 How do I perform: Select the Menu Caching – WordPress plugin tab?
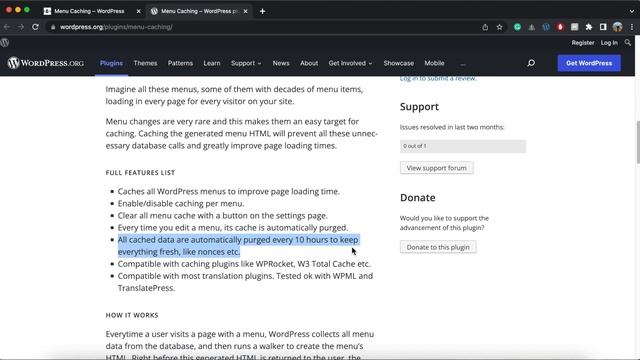tap(199, 11)
